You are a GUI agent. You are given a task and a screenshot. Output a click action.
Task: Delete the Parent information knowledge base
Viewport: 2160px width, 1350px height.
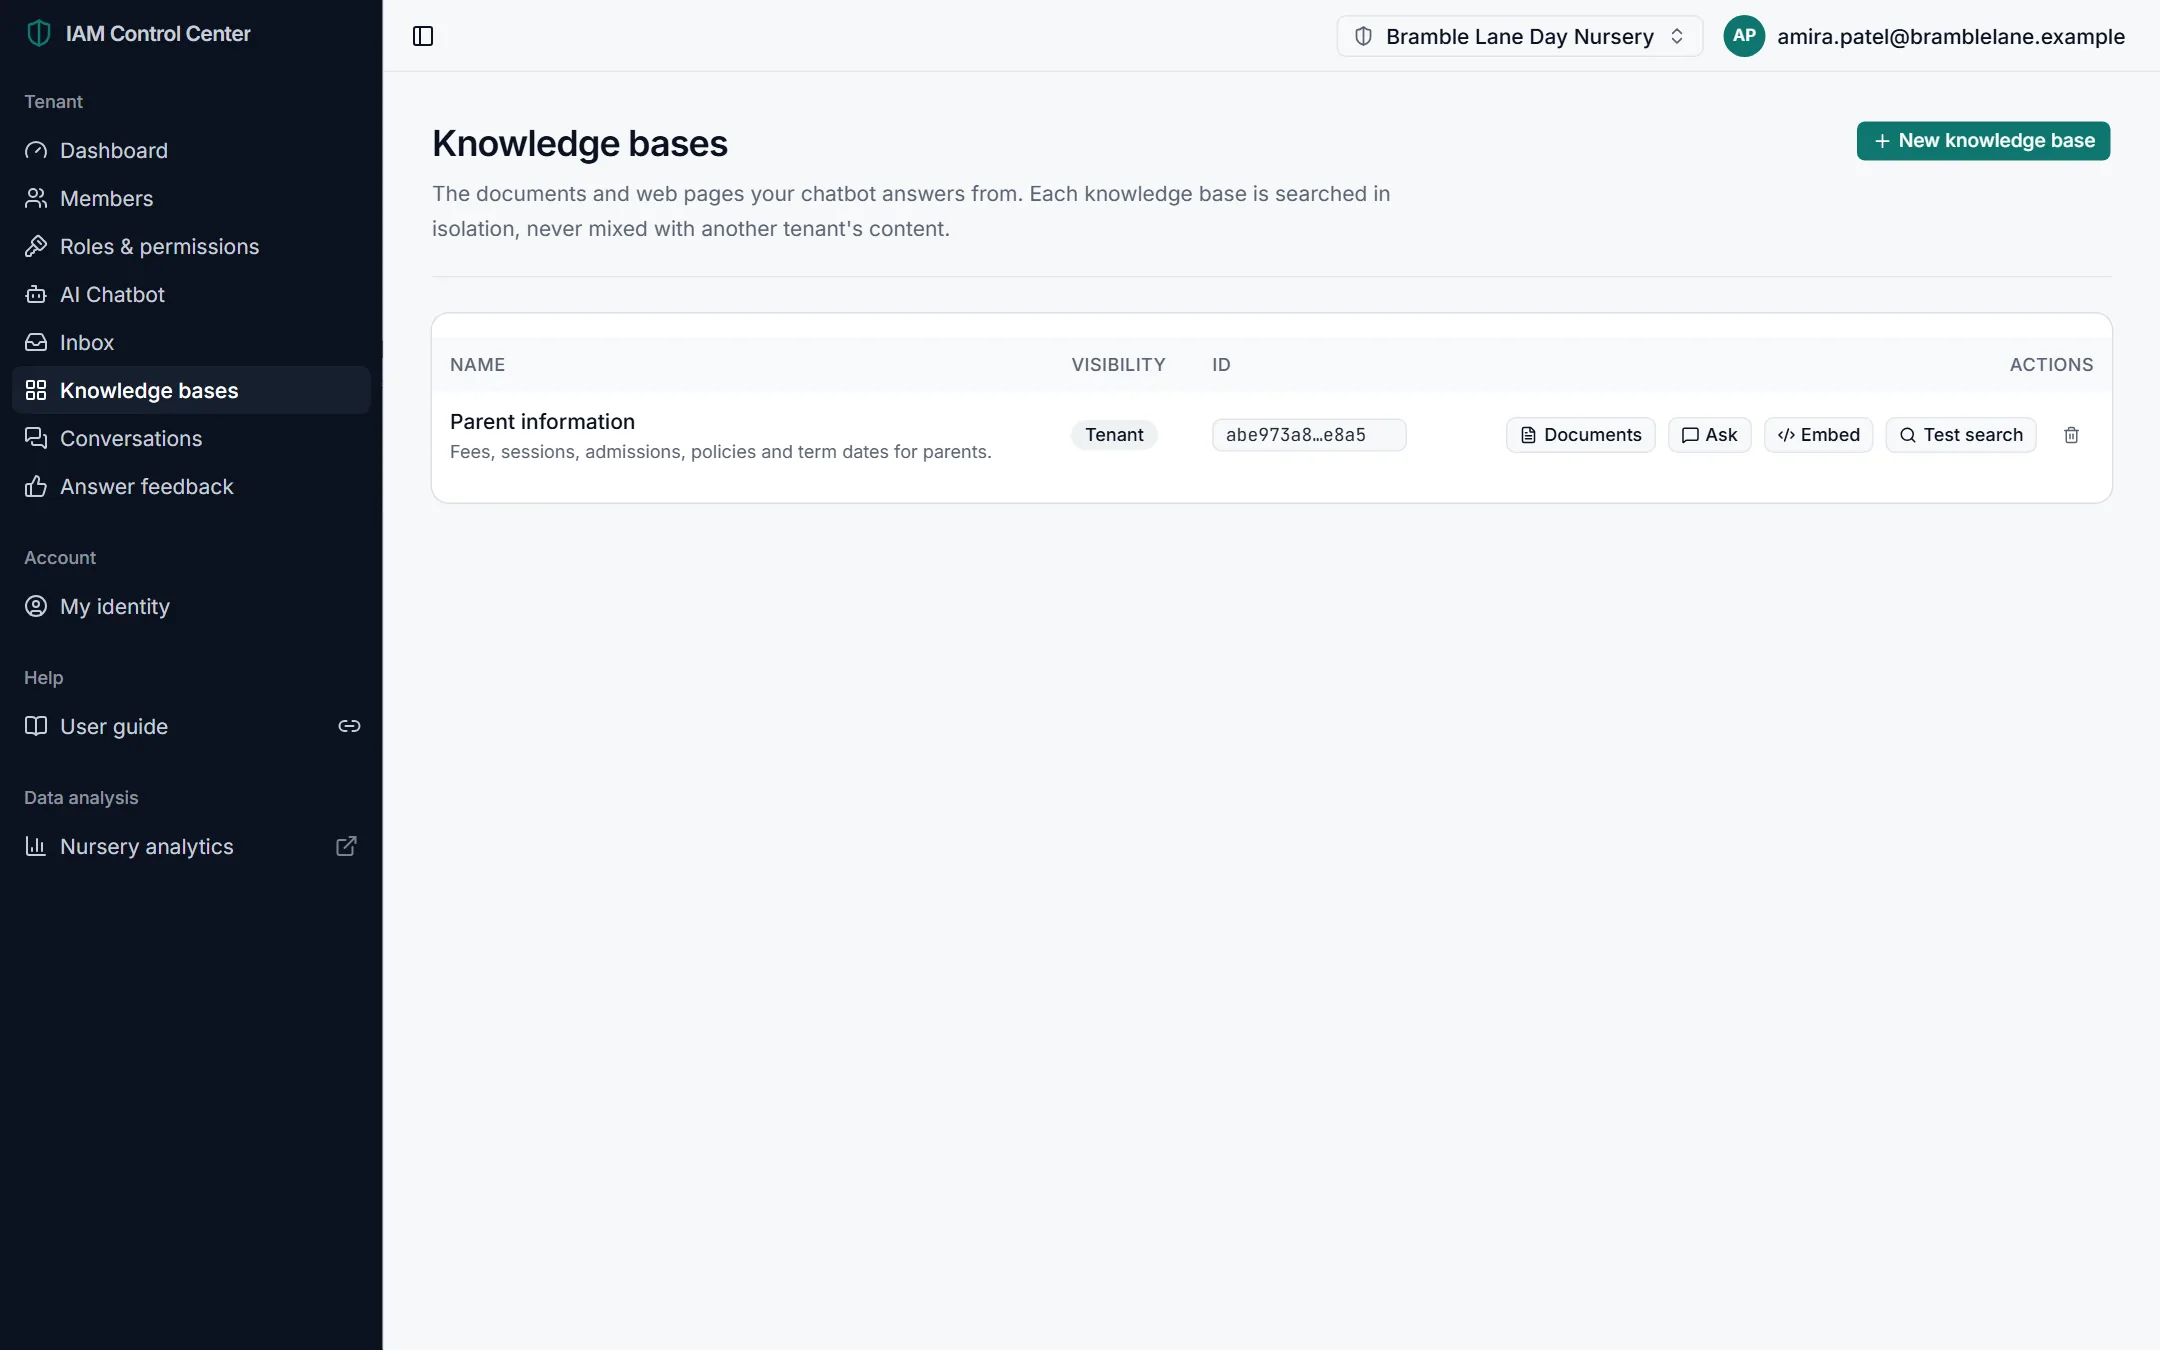tap(2071, 435)
